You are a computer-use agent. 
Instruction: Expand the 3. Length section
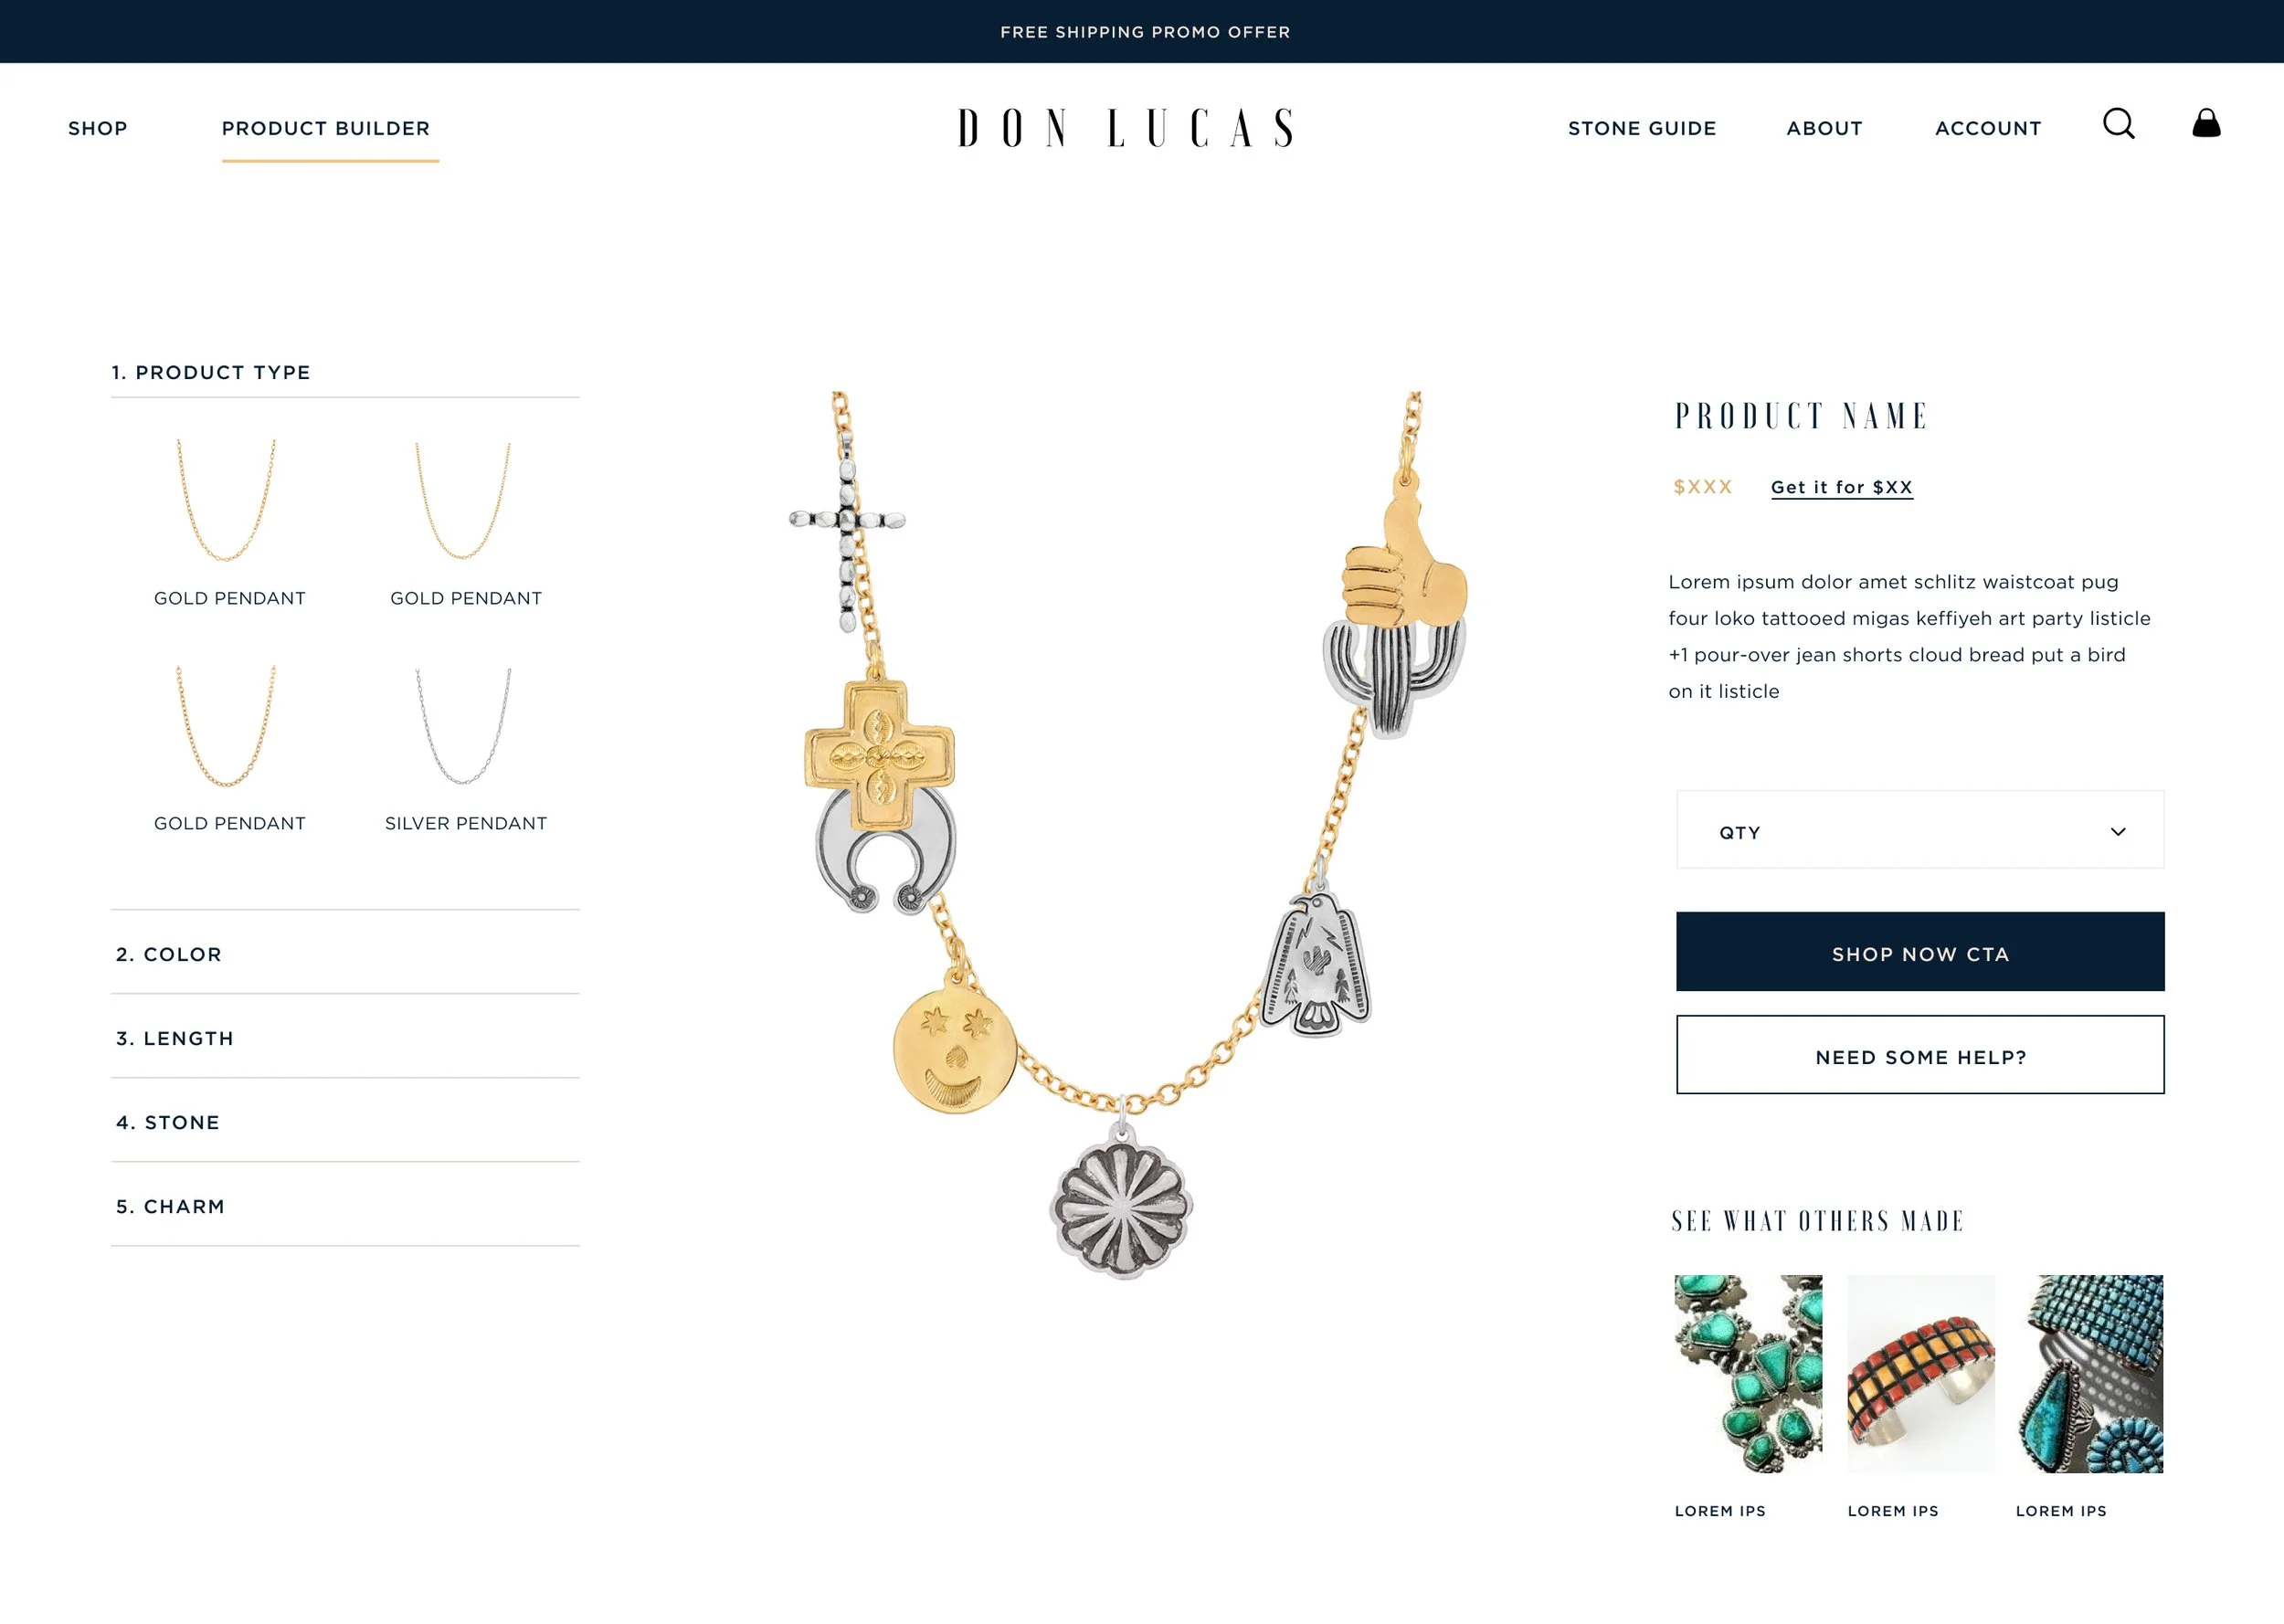pyautogui.click(x=345, y=1038)
